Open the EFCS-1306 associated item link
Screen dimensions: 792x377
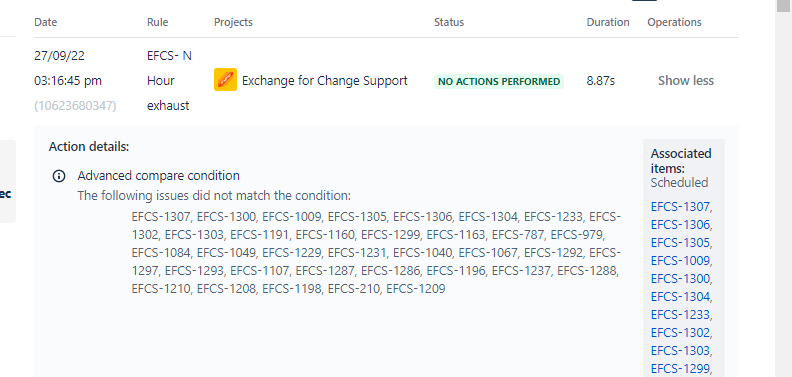pos(681,225)
